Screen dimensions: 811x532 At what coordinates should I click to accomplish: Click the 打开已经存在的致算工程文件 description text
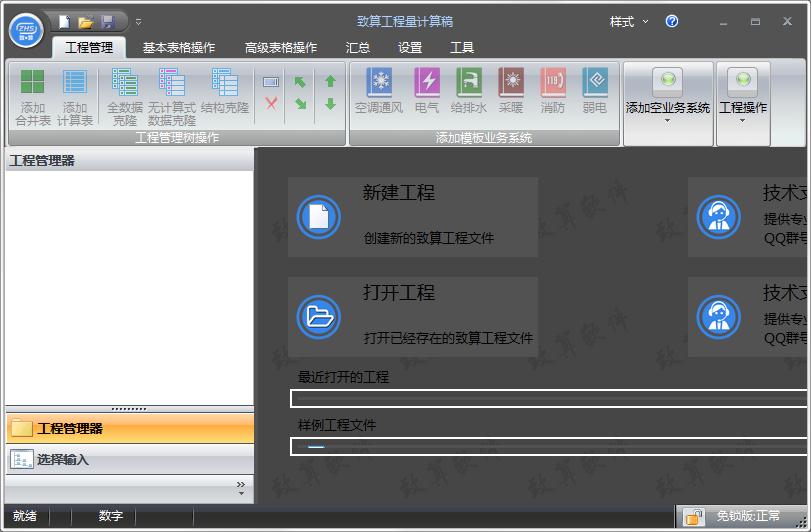448,338
